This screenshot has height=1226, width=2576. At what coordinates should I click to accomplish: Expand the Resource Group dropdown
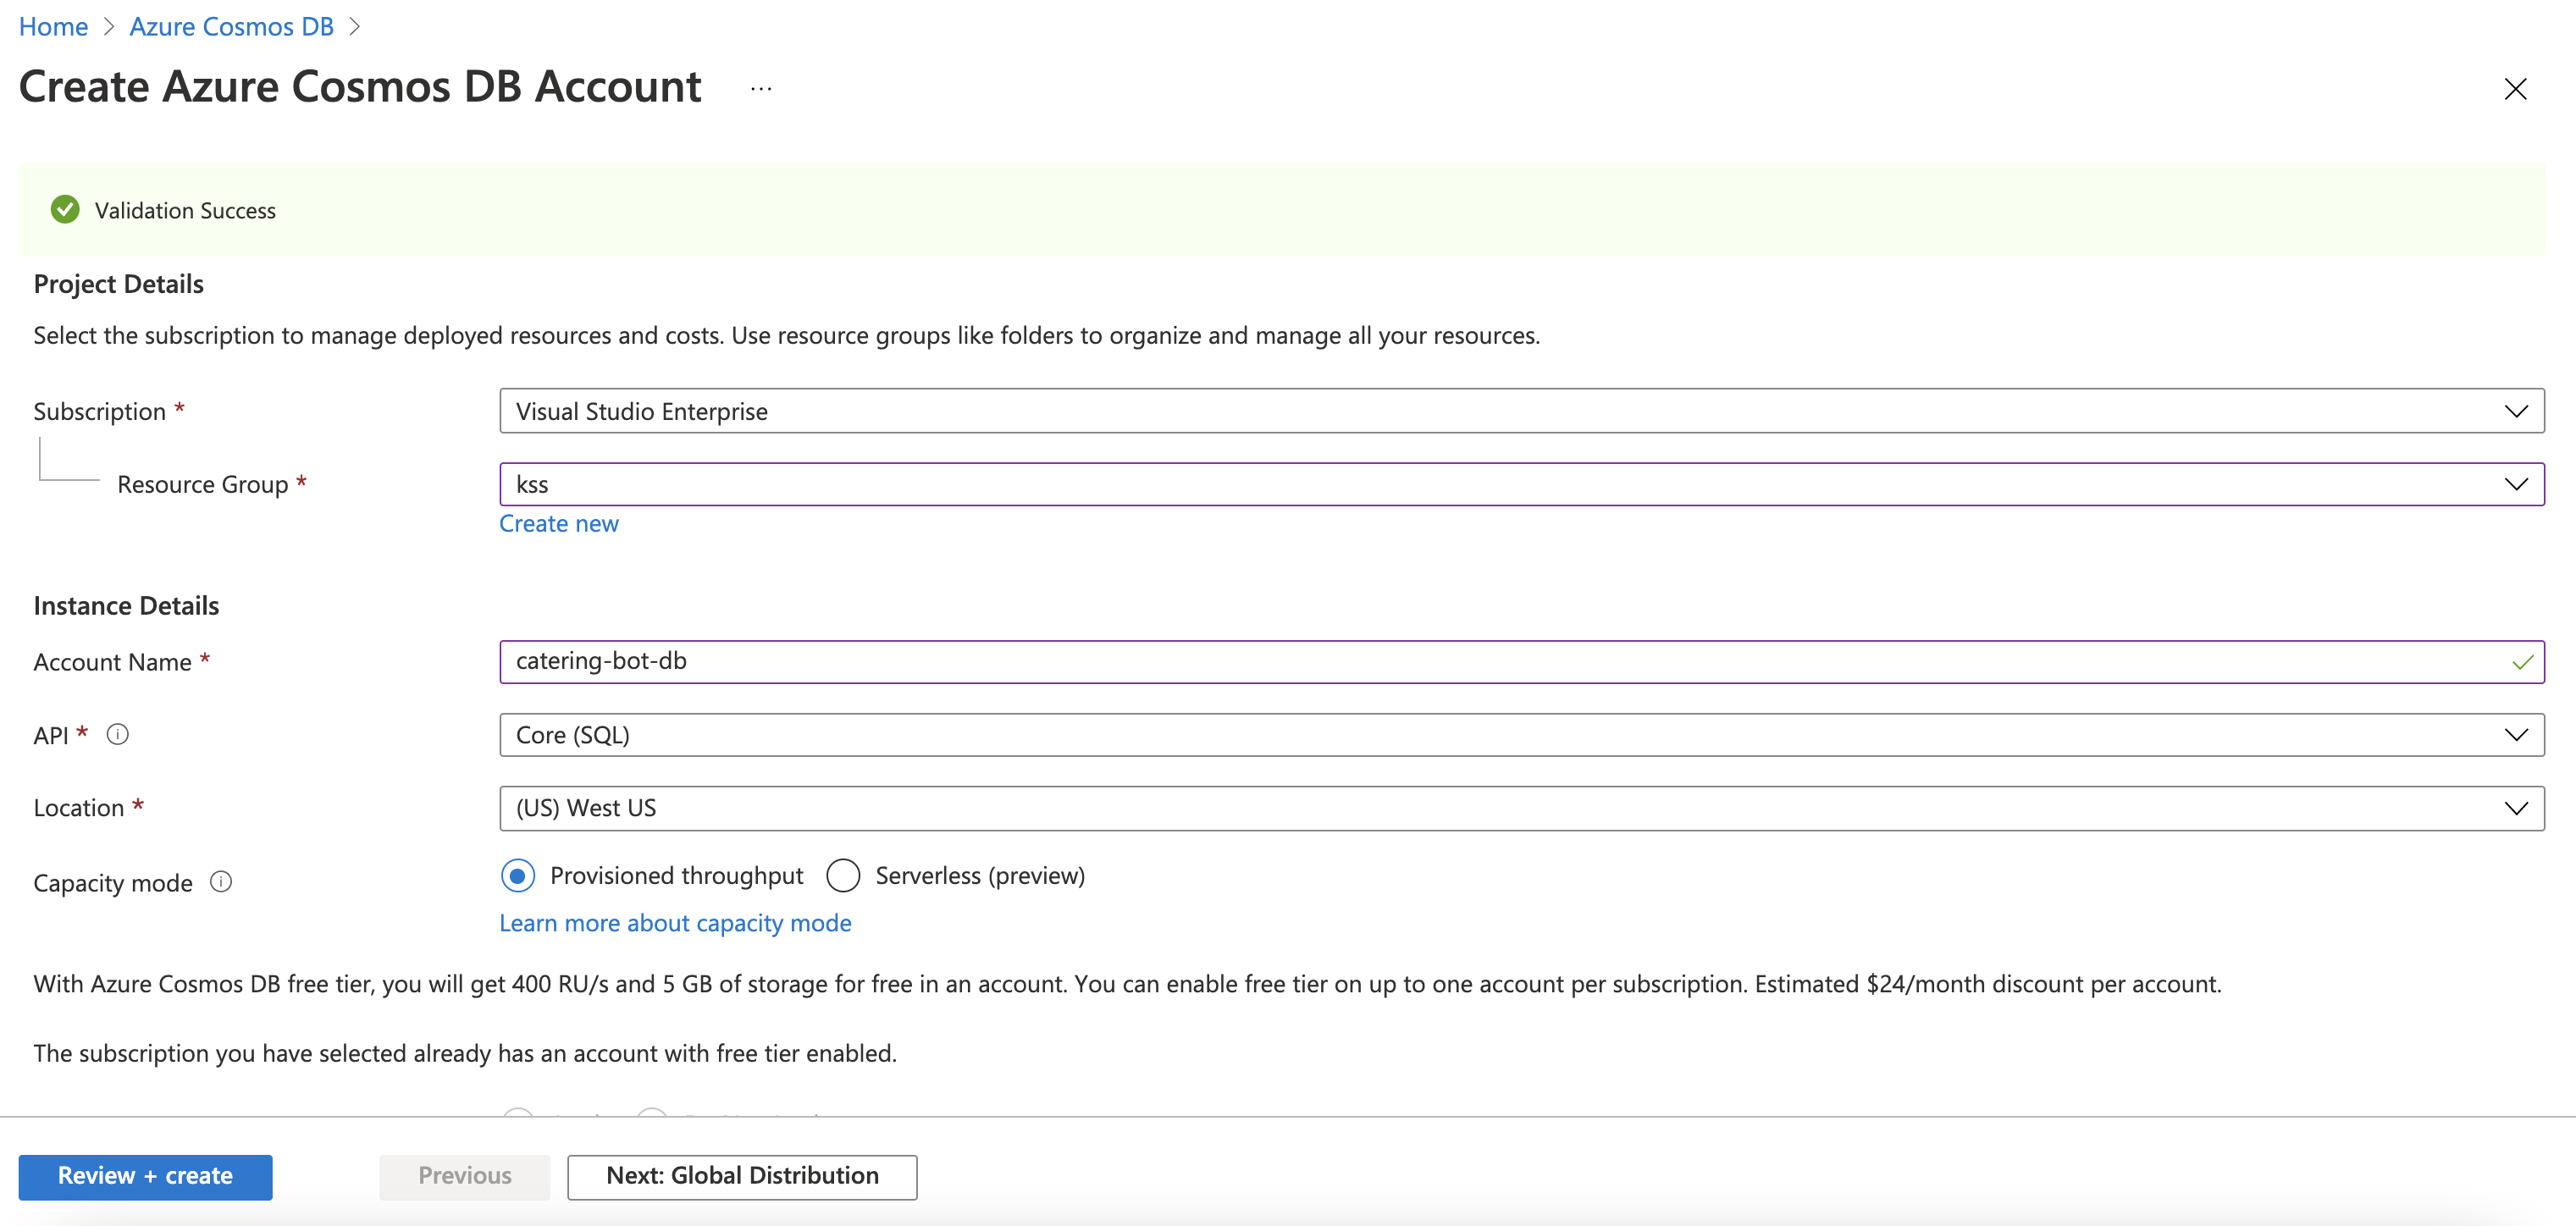tap(1521, 484)
